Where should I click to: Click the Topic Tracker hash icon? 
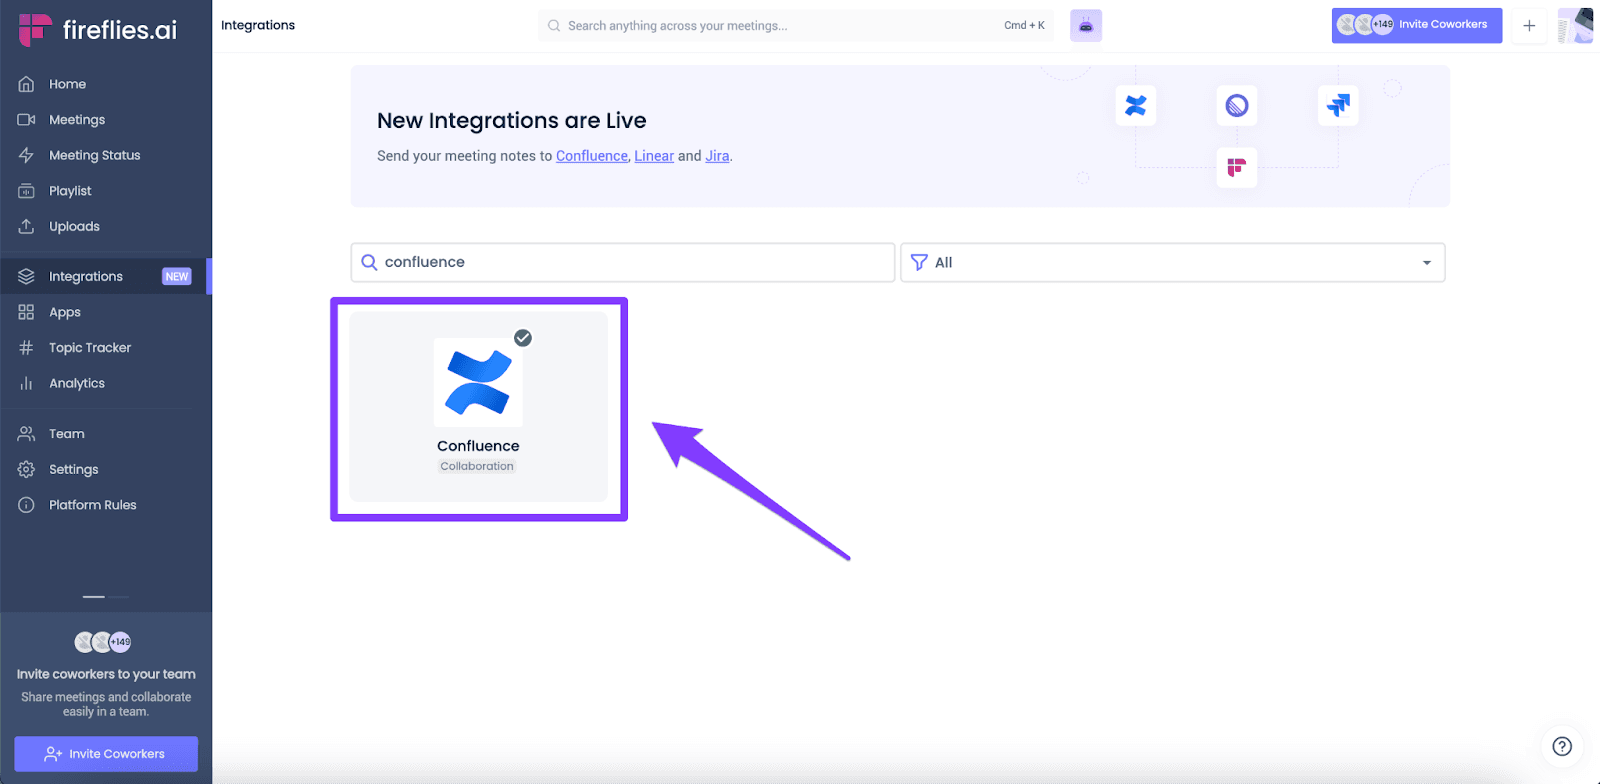click(26, 348)
